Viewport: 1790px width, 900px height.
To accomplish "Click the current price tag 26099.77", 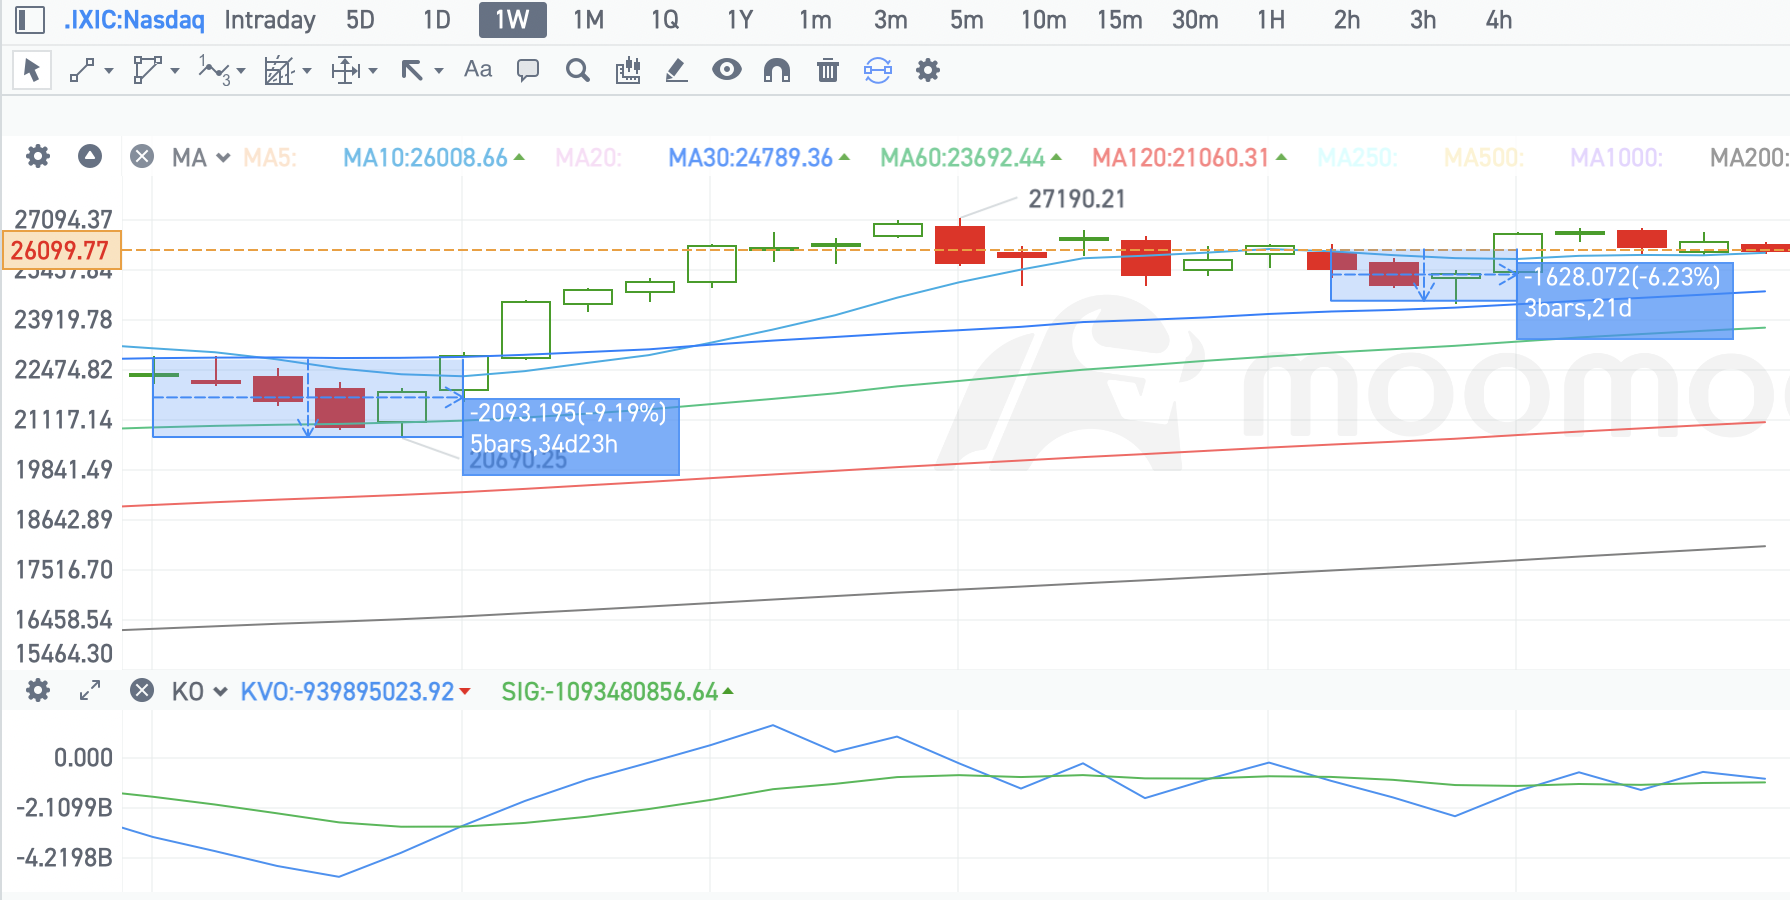I will 61,250.
